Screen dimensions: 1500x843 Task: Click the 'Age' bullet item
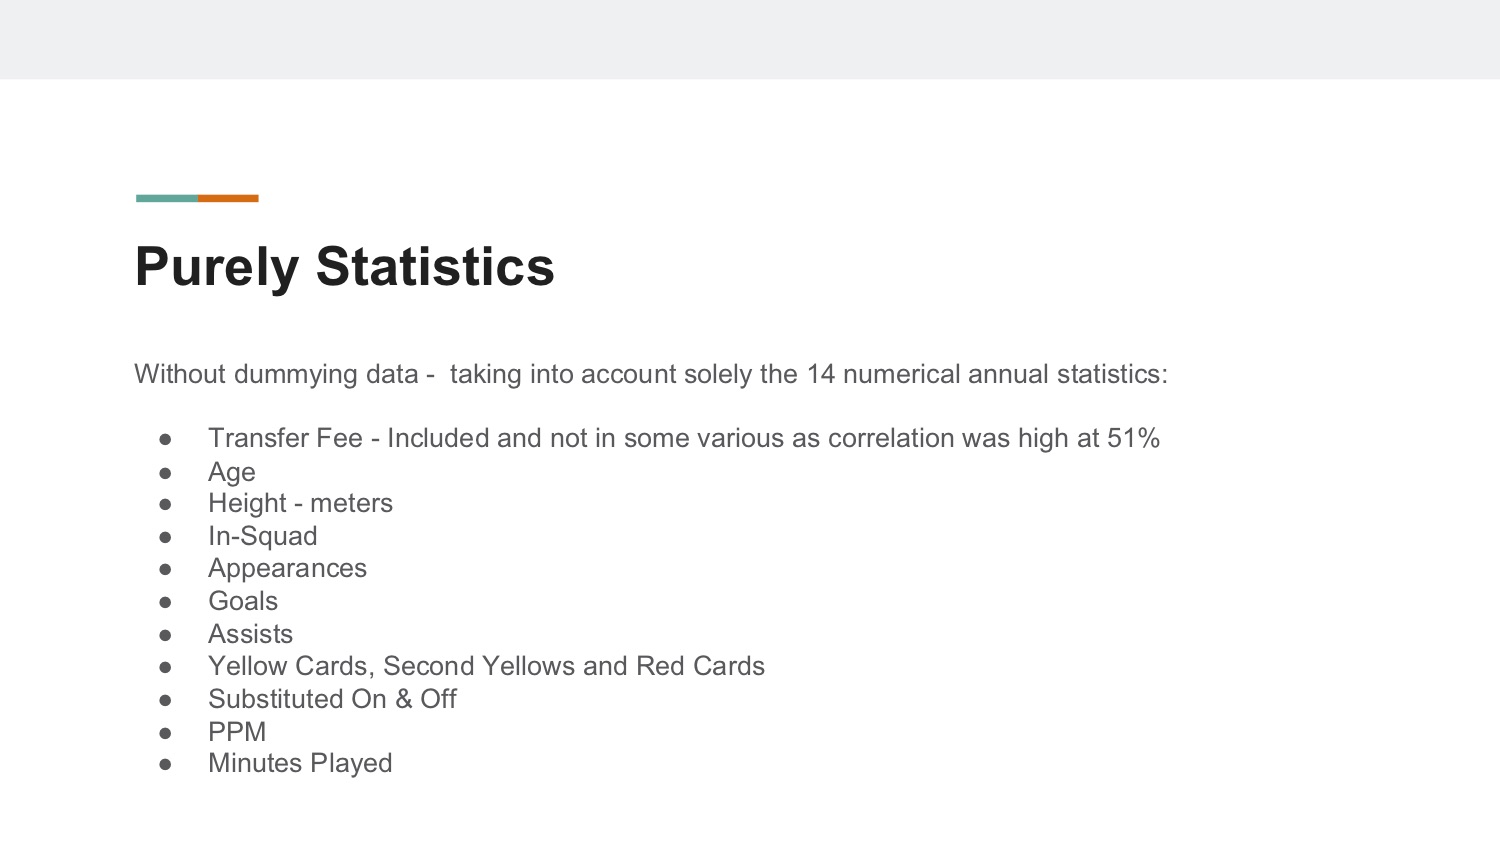click(x=232, y=472)
